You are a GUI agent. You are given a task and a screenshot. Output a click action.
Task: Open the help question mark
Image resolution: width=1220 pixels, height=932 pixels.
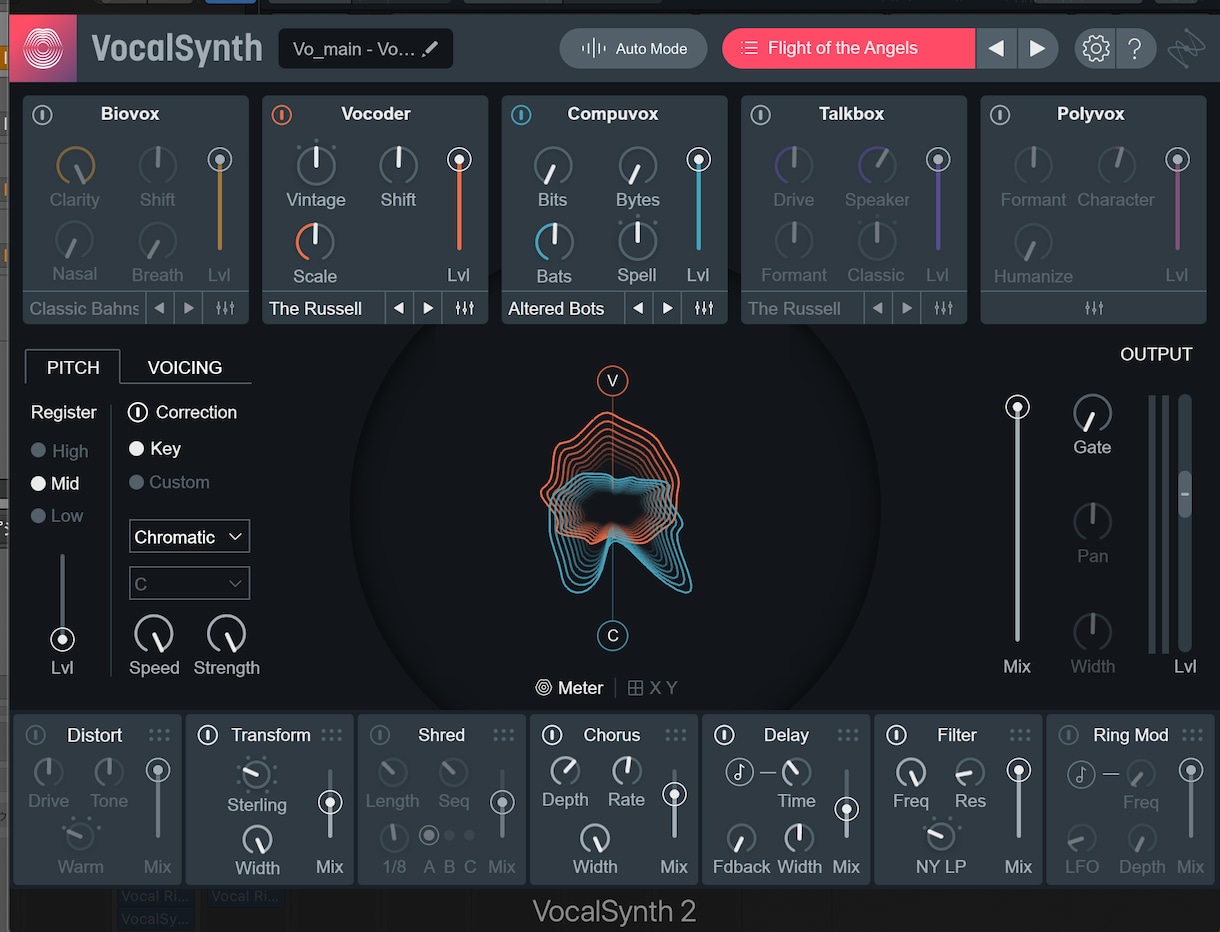coord(1135,48)
